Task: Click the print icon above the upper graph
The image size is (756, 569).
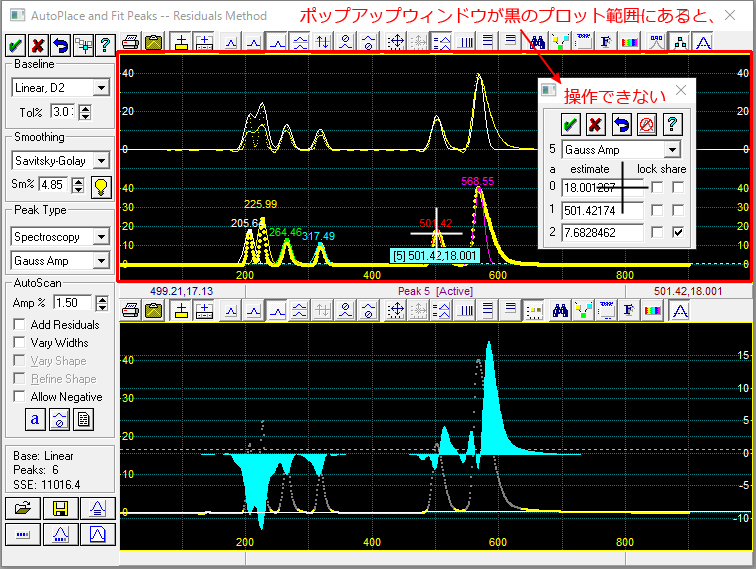Action: tap(130, 42)
